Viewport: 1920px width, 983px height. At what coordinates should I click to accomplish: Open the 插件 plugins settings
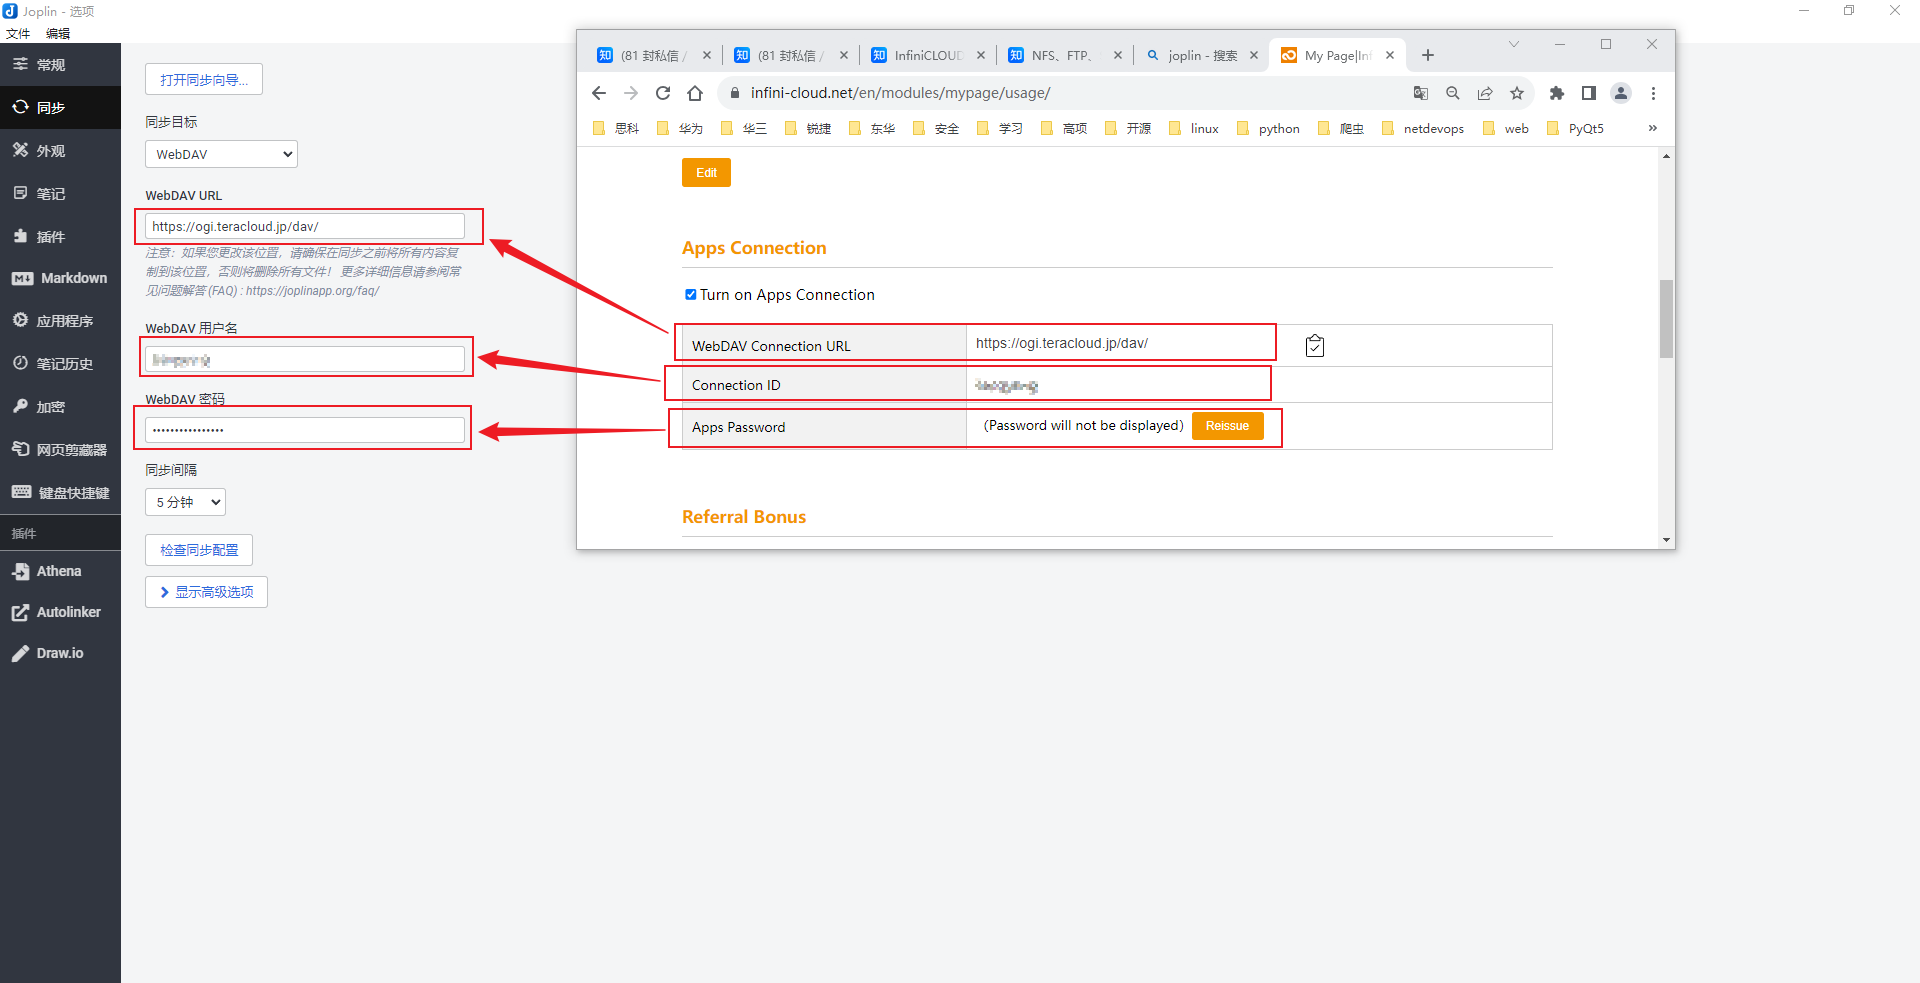60,237
